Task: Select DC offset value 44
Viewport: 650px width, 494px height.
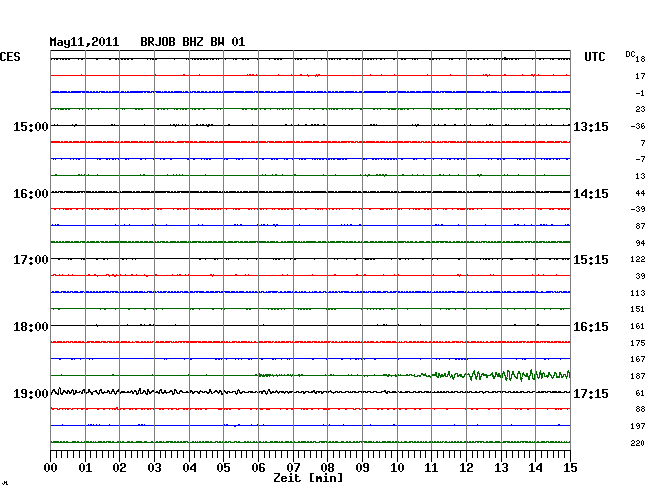Action: click(x=640, y=193)
